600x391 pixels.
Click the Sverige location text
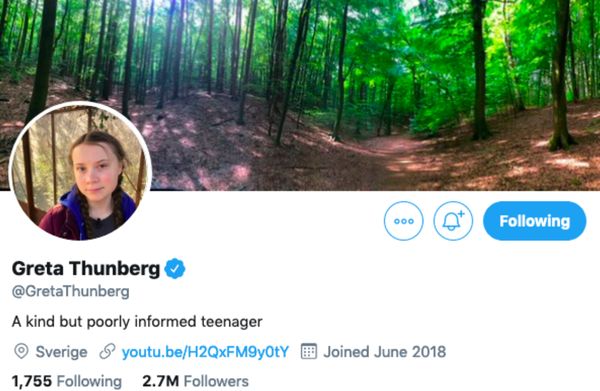[x=61, y=352]
